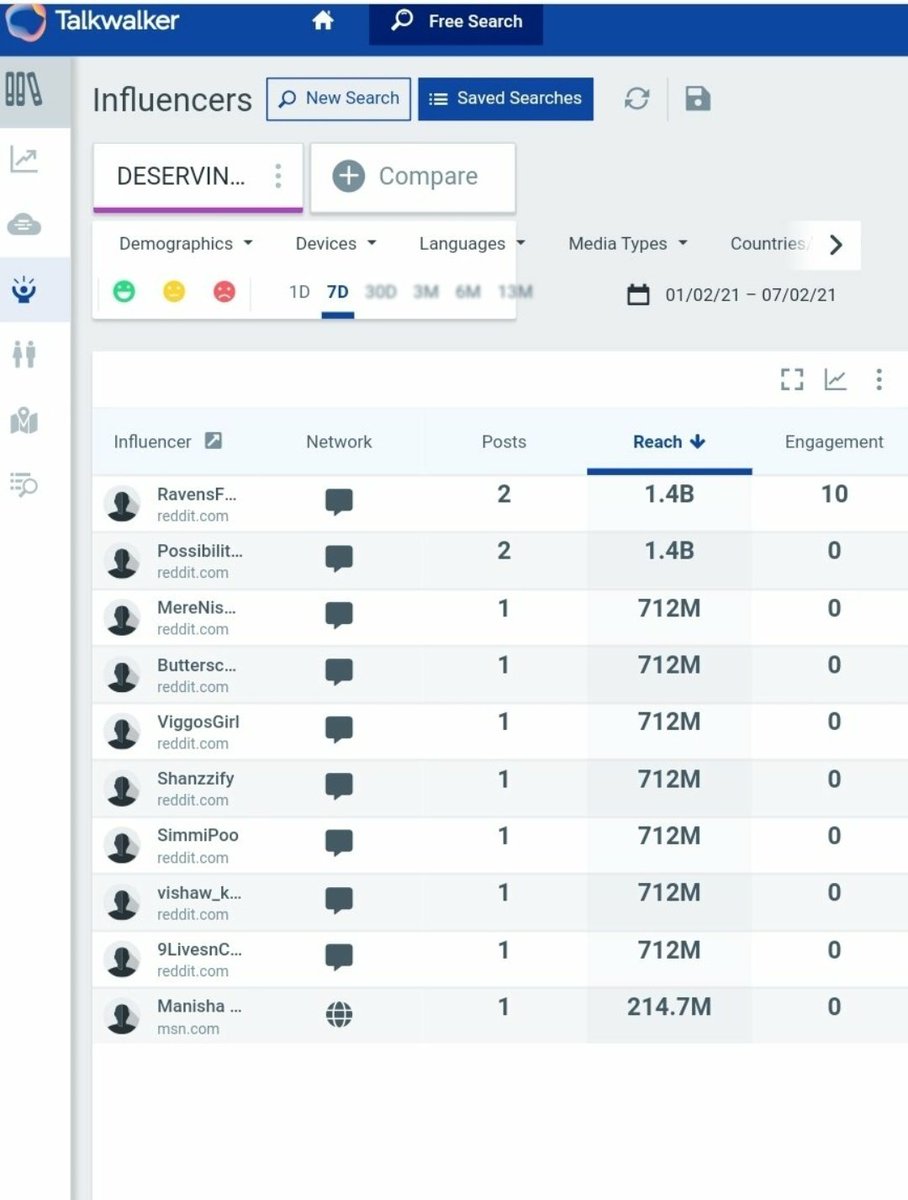The height and width of the screenshot is (1200, 908).
Task: Click the SimmiPoo avatar icon
Action: (122, 847)
